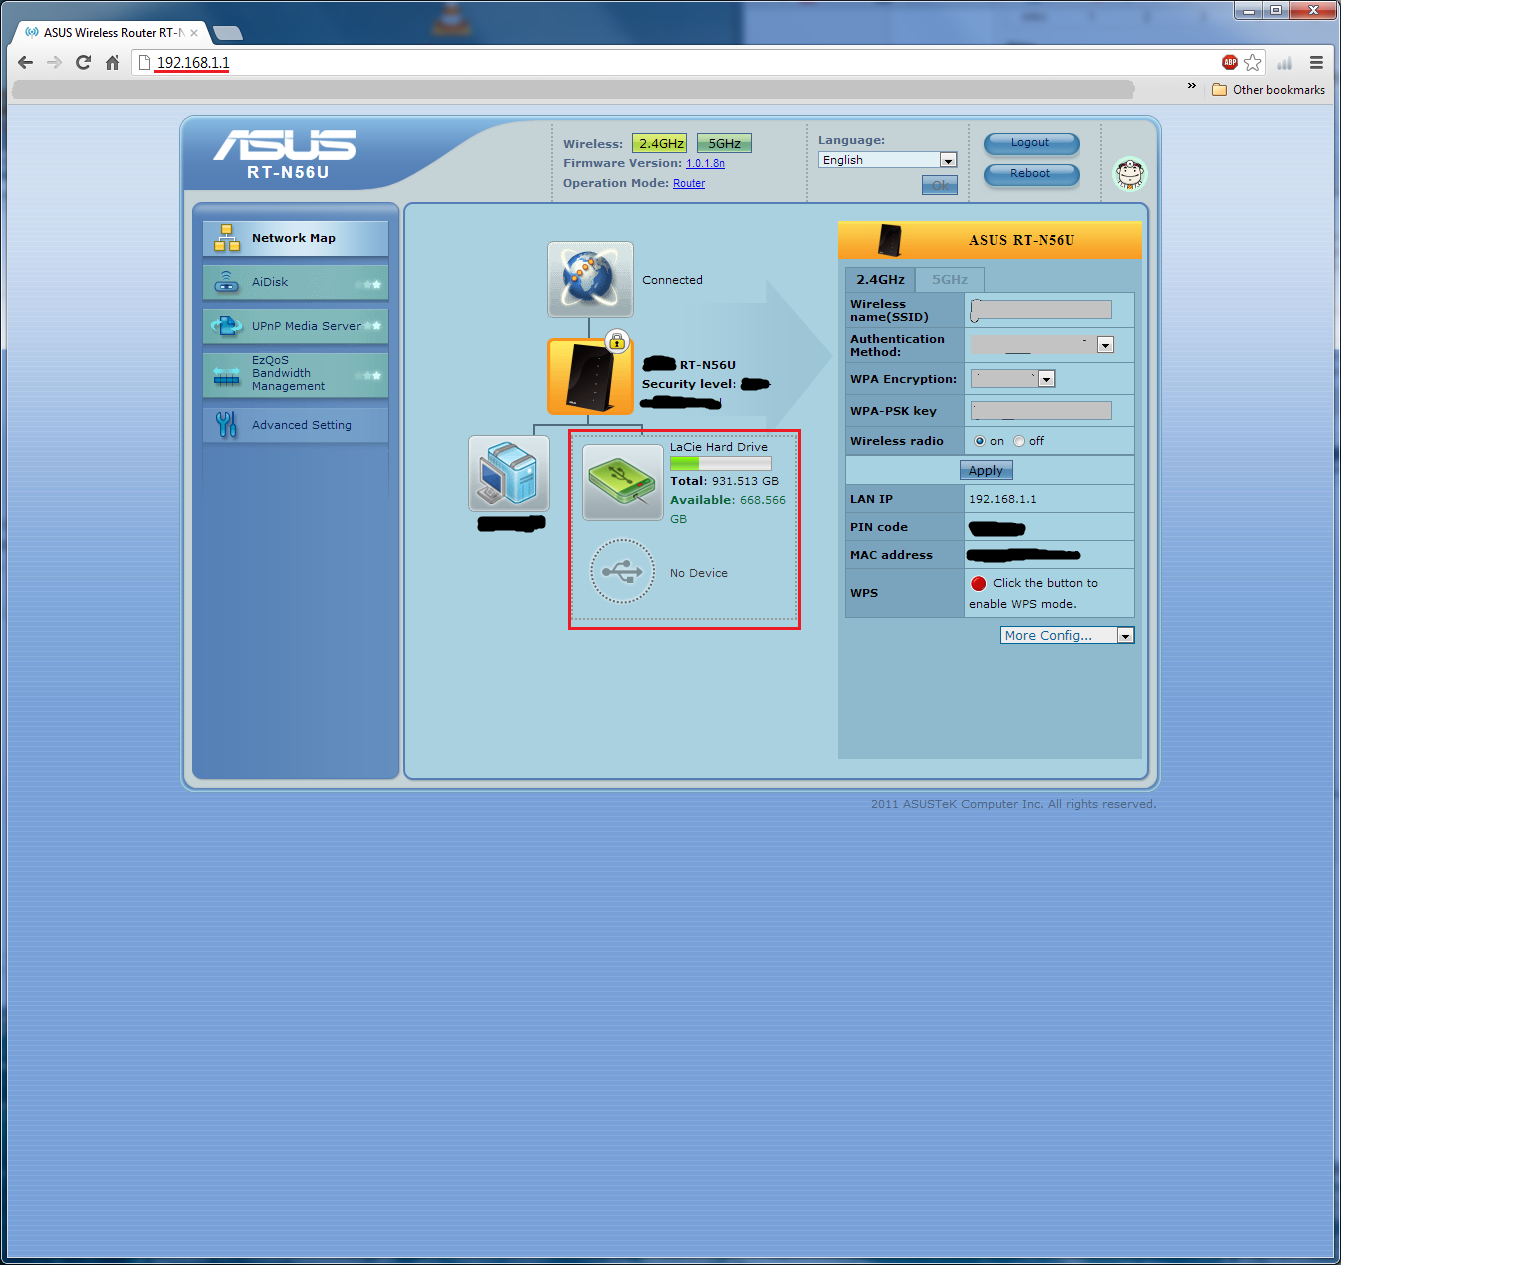Click the red WPS enable button
Image resolution: width=1536 pixels, height=1265 pixels.
pyautogui.click(x=979, y=583)
